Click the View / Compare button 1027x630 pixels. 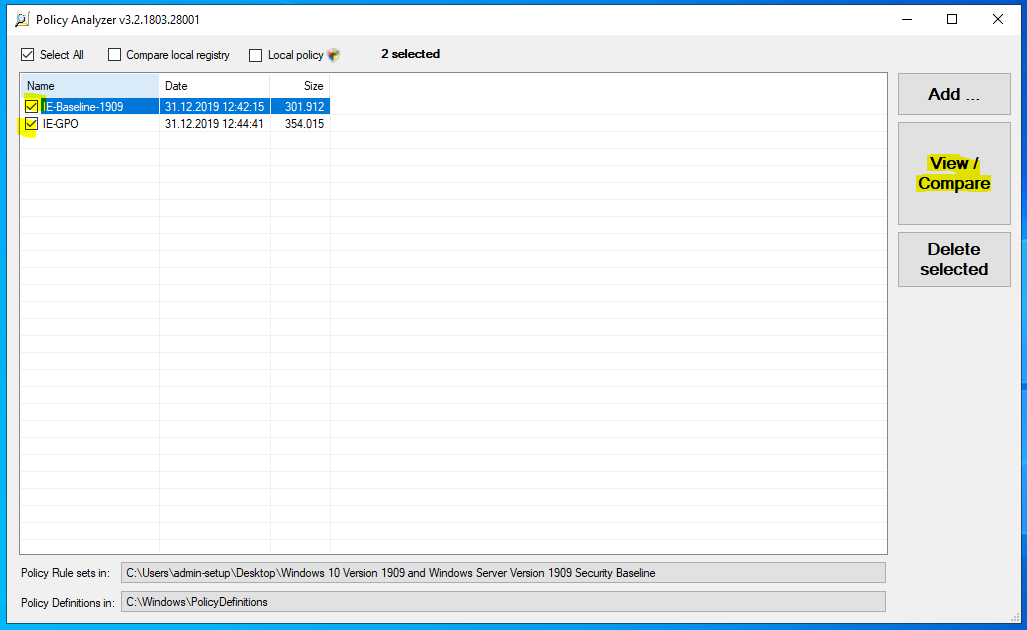954,173
